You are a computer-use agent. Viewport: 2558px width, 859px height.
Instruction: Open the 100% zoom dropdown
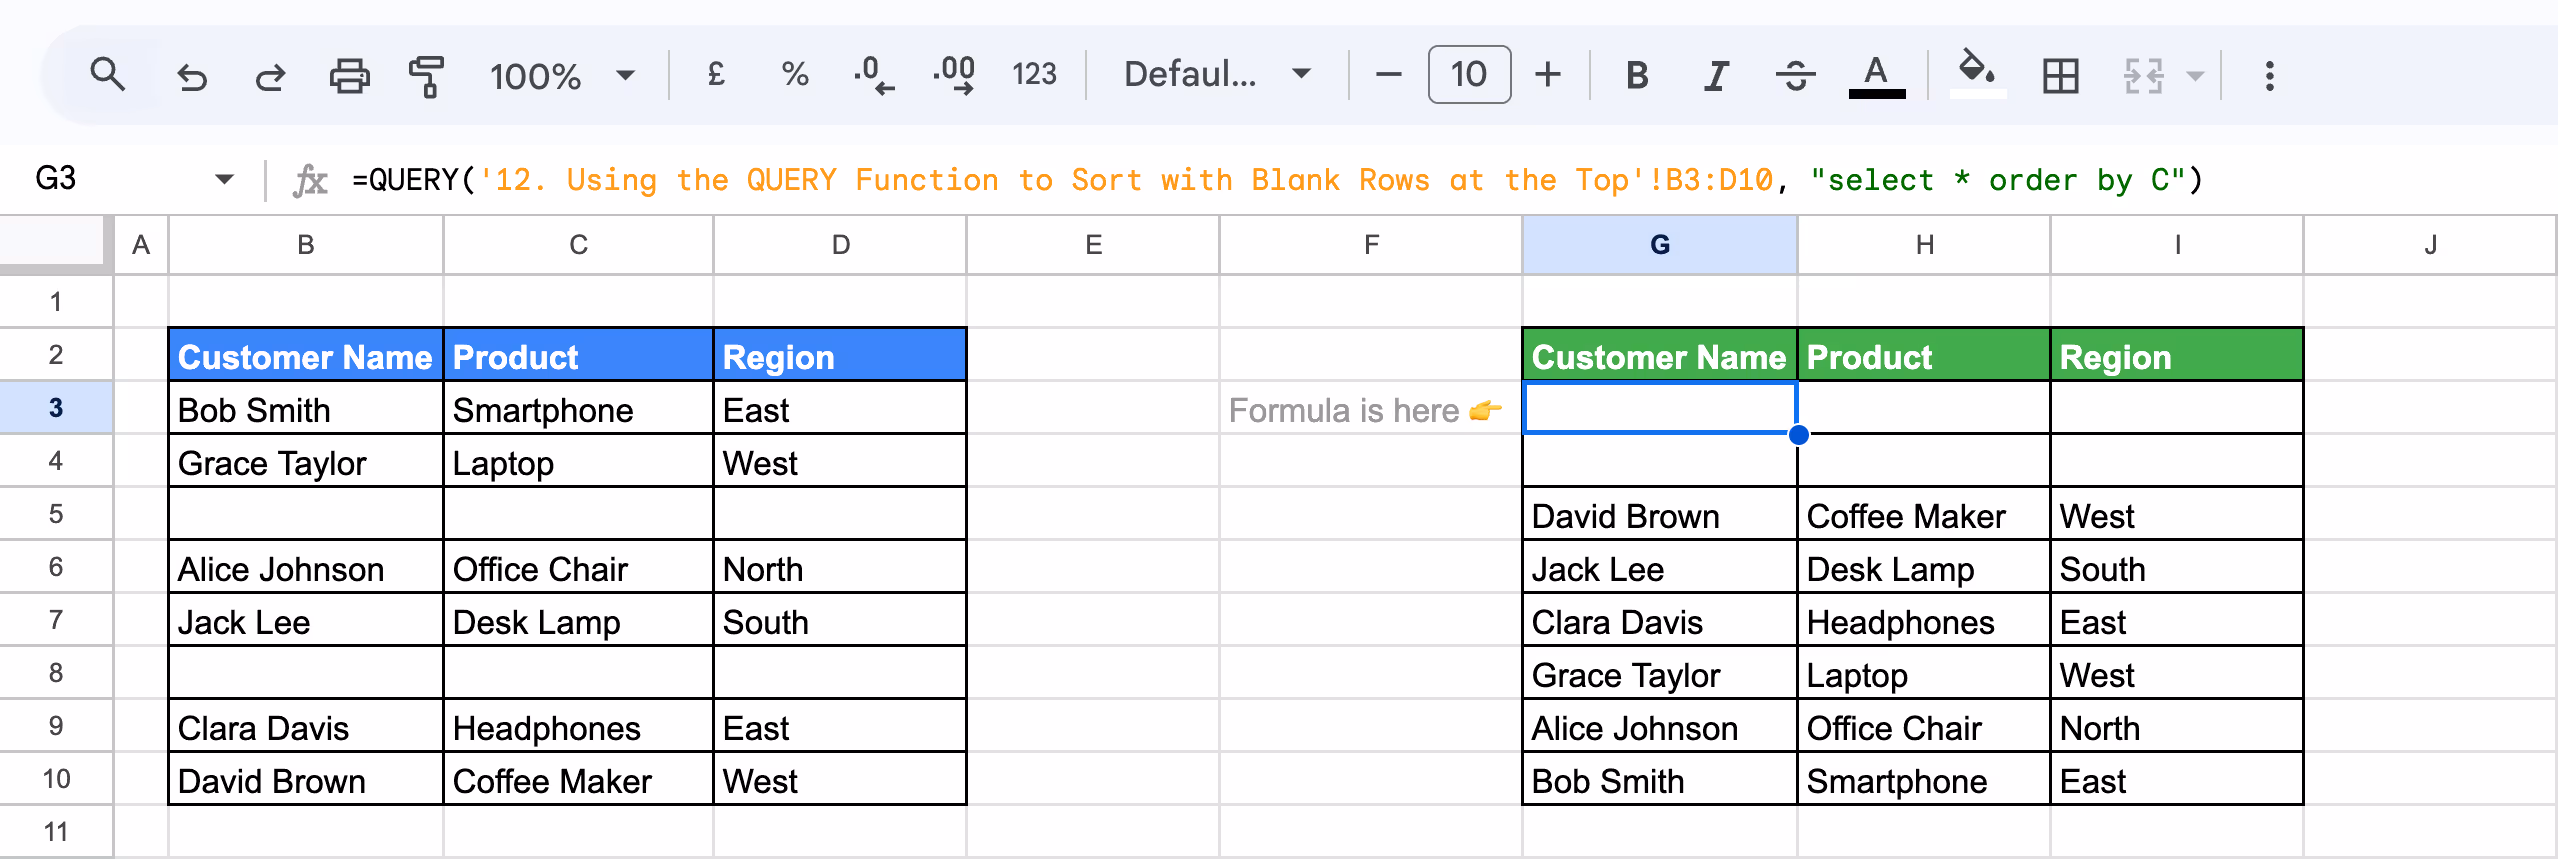coord(562,76)
